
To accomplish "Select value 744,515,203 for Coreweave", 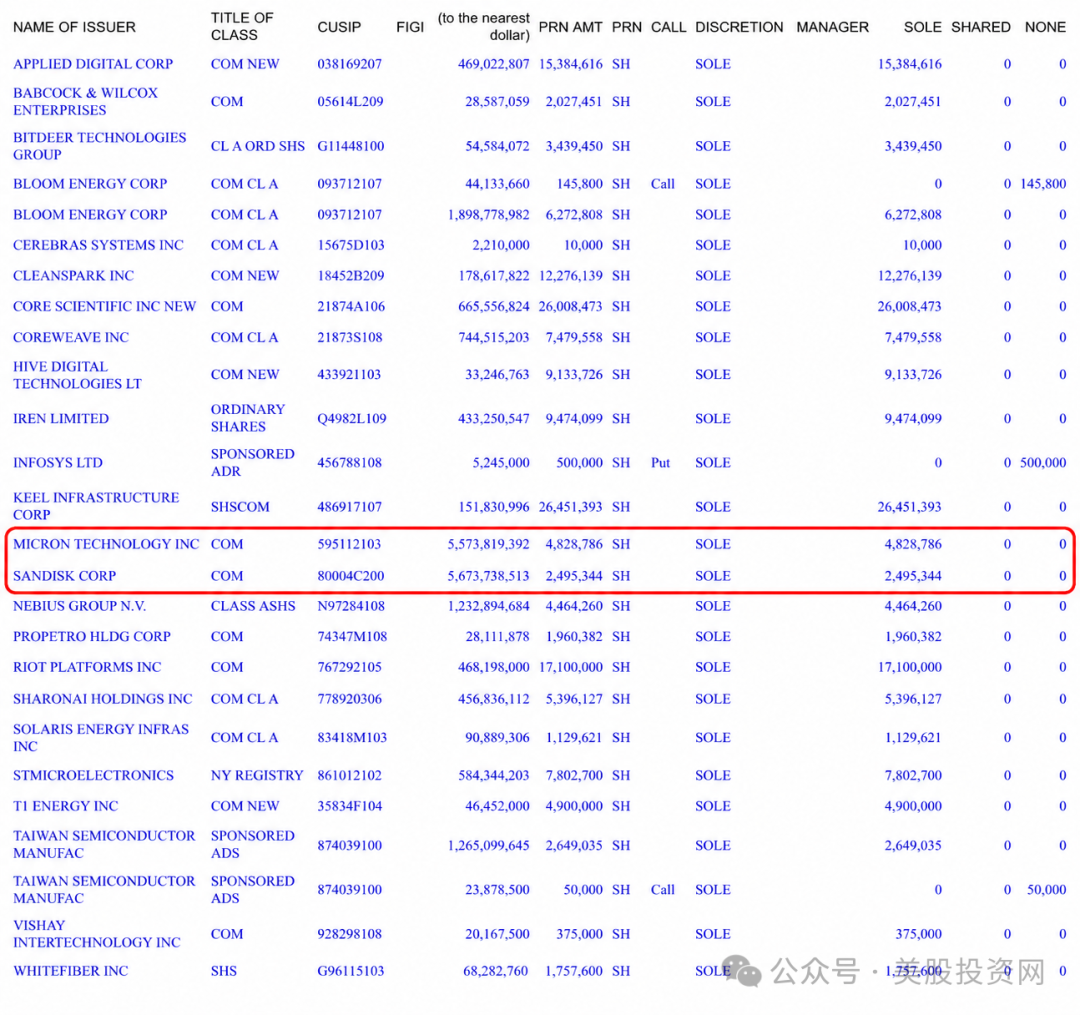I will tap(494, 337).
